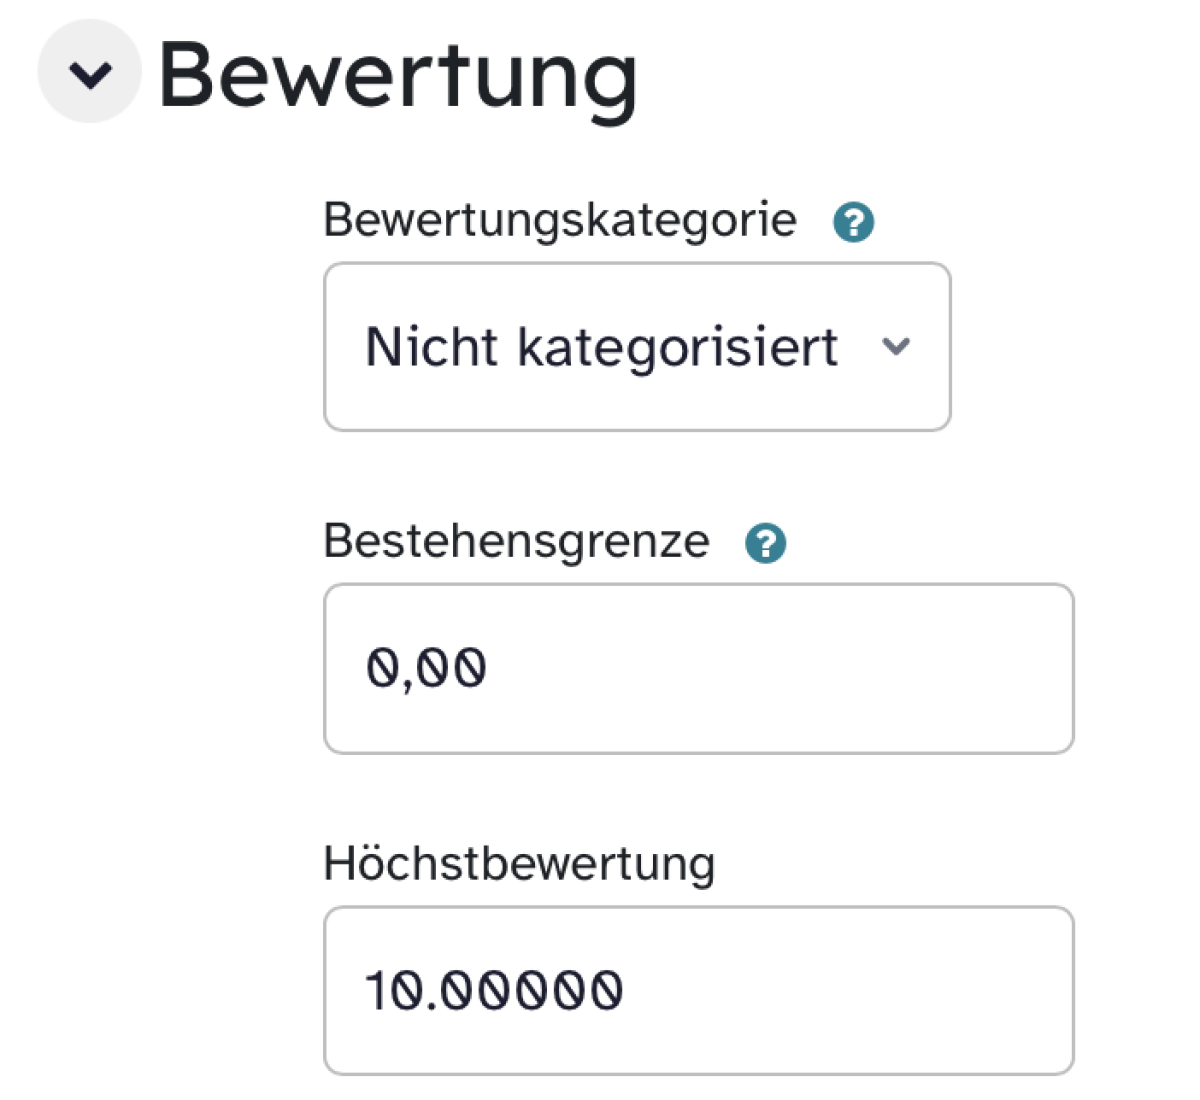Click the Höchstbewertung input field
The image size is (1200, 1100).
click(x=698, y=990)
